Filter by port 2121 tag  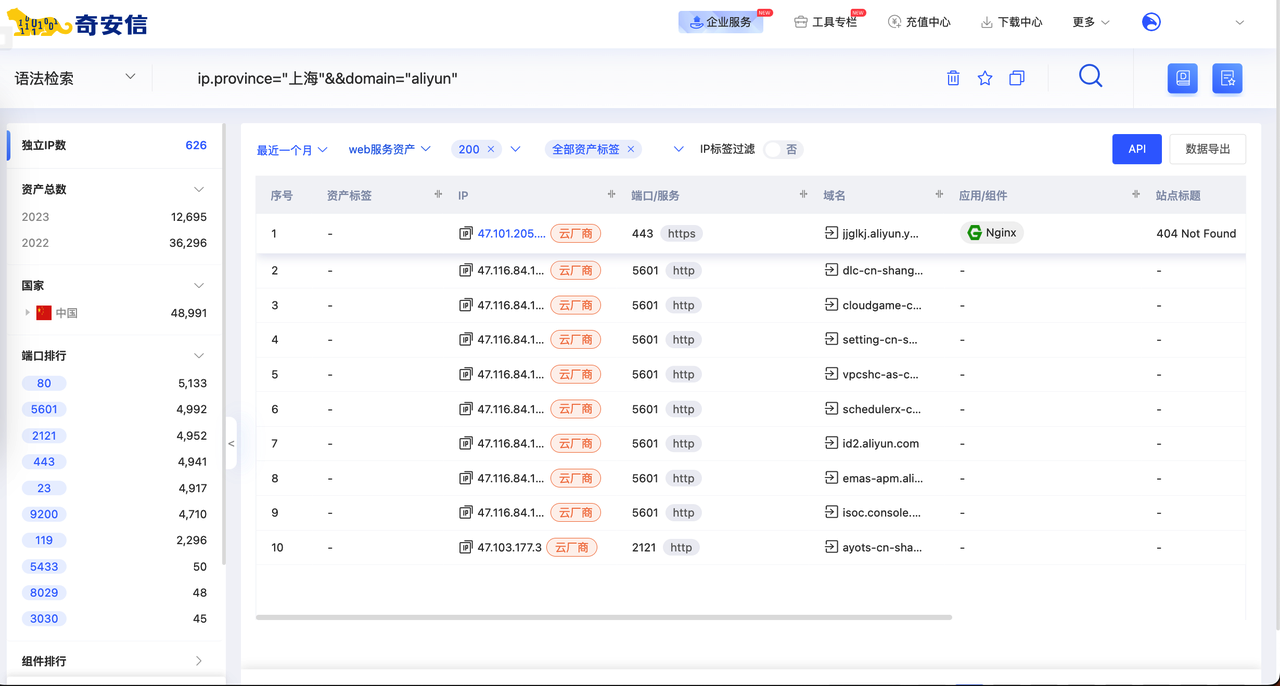(44, 436)
